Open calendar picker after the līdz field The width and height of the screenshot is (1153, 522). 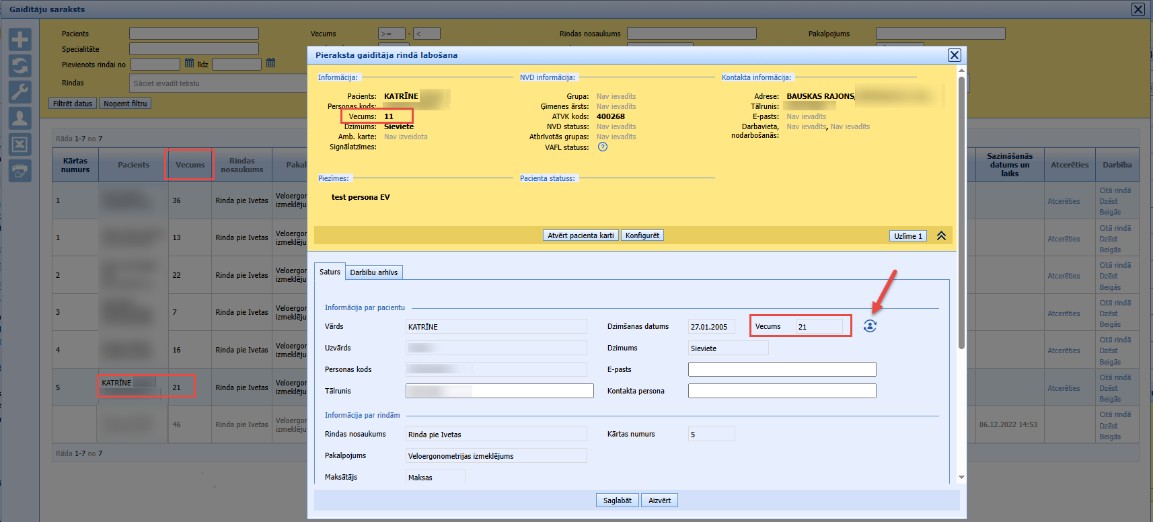point(270,63)
